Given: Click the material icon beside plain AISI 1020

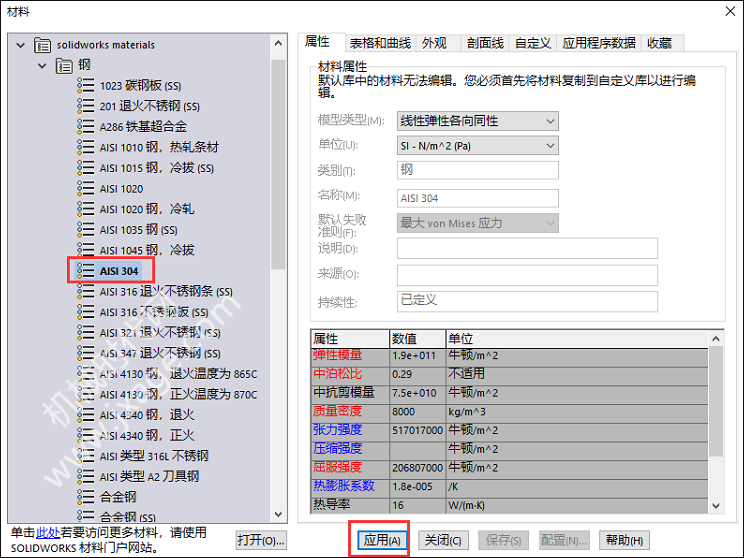Looking at the screenshot, I should click(85, 188).
